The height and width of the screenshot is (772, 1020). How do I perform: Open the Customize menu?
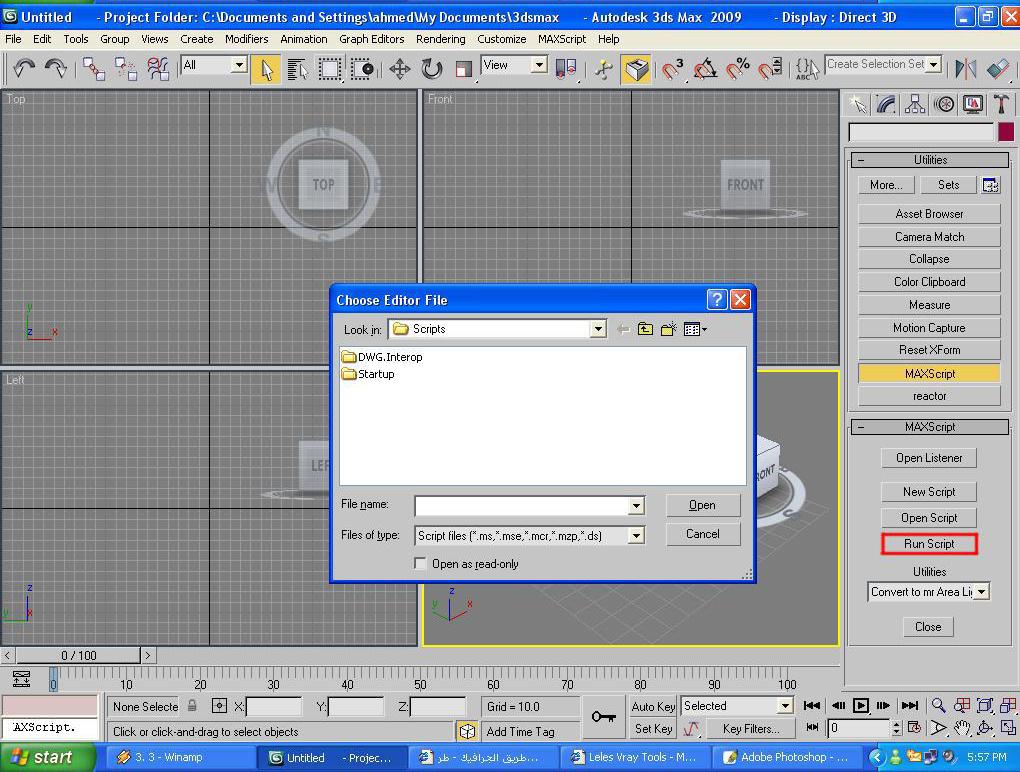502,39
